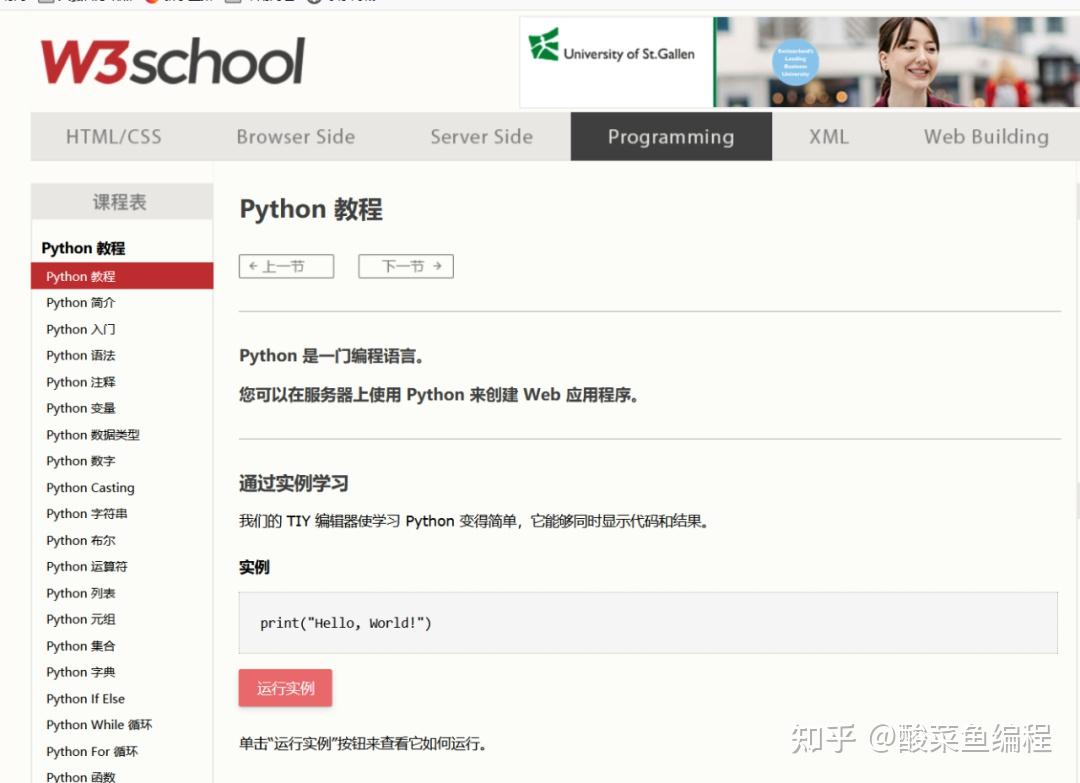
Task: Click the 下一节 next button
Action: coord(405,266)
